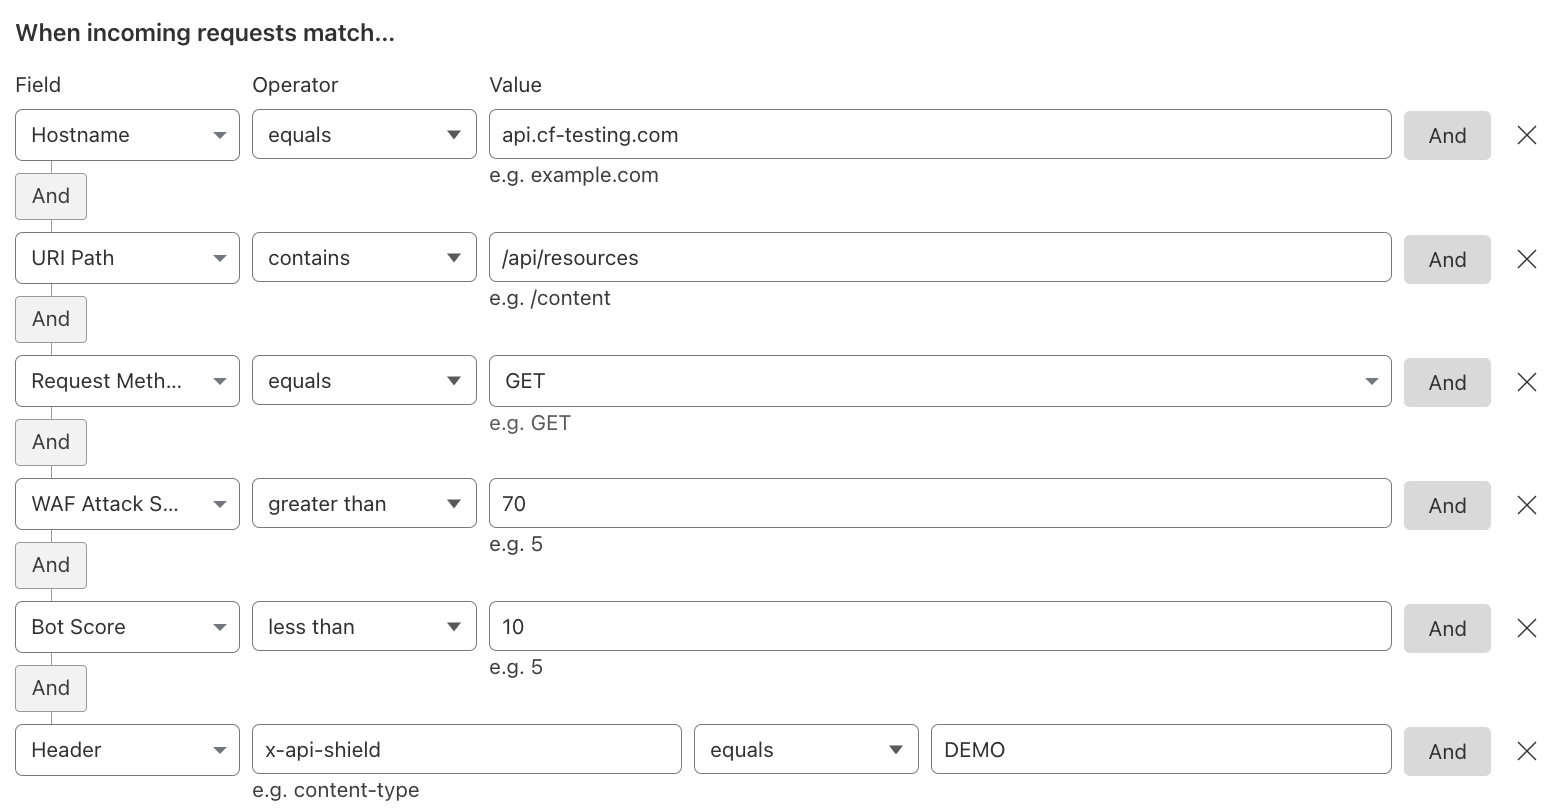Open the Hostname field dropdown

coord(128,135)
